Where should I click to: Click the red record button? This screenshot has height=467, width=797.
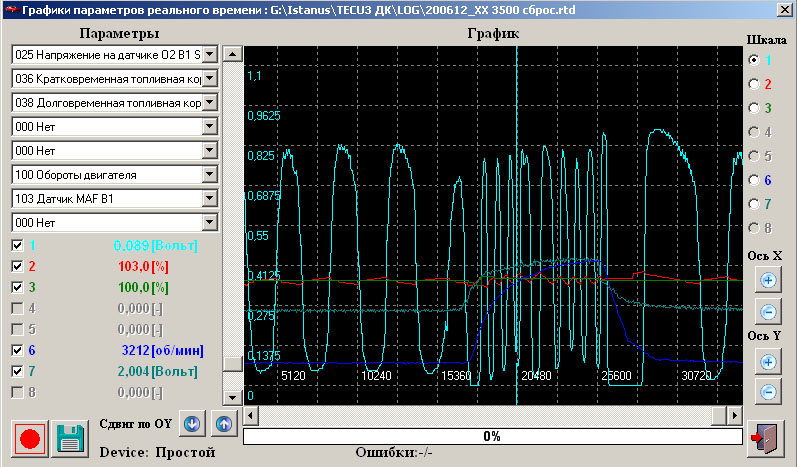30,439
